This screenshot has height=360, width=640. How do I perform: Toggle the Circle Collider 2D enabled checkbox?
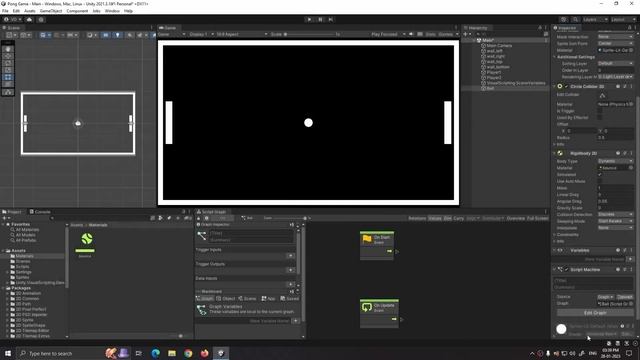point(567,87)
